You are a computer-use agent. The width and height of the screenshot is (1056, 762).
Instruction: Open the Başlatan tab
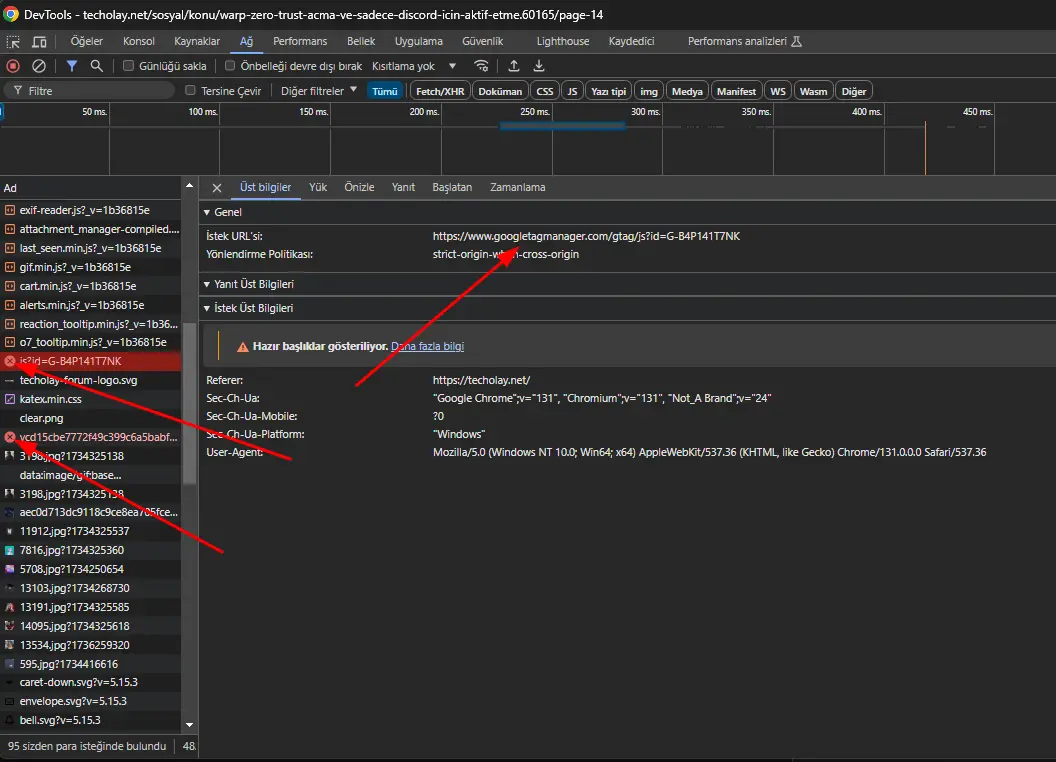point(452,187)
